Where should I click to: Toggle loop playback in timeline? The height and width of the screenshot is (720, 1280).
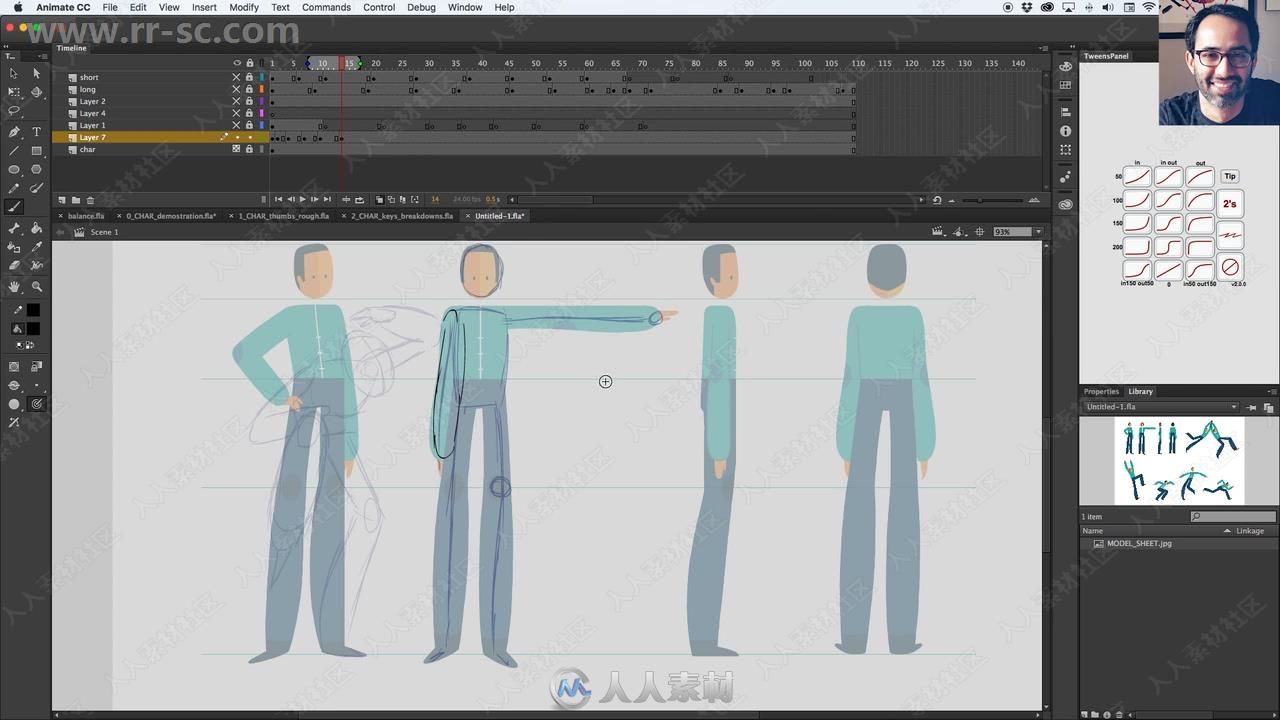pos(359,200)
